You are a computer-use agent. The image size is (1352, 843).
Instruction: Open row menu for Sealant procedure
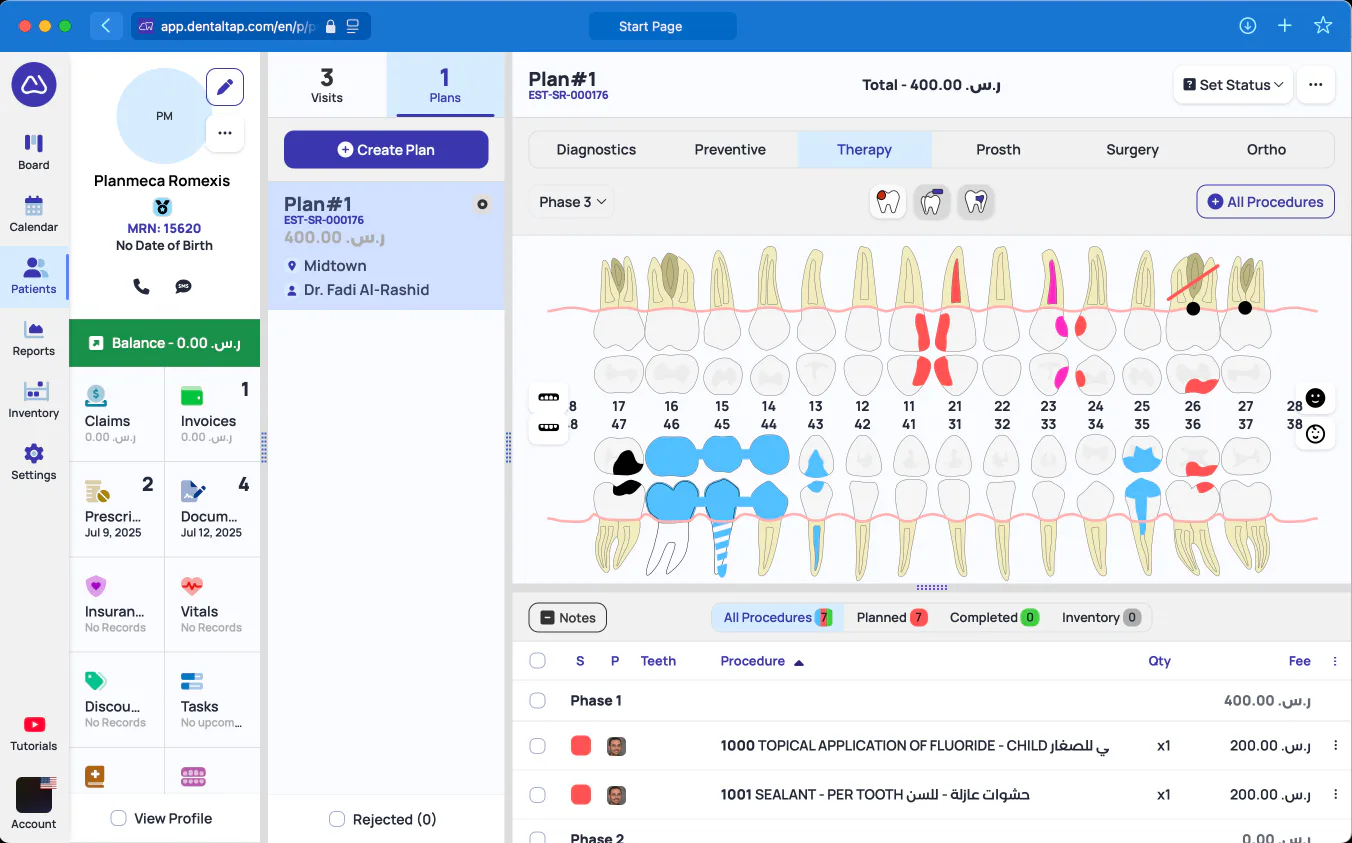(x=1335, y=795)
